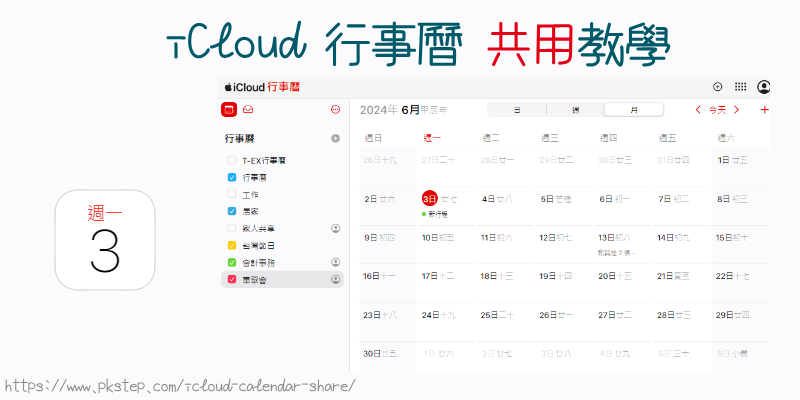Click the 30日 廿五 day cell
Viewport: 800px width, 400px height.
tap(387, 357)
